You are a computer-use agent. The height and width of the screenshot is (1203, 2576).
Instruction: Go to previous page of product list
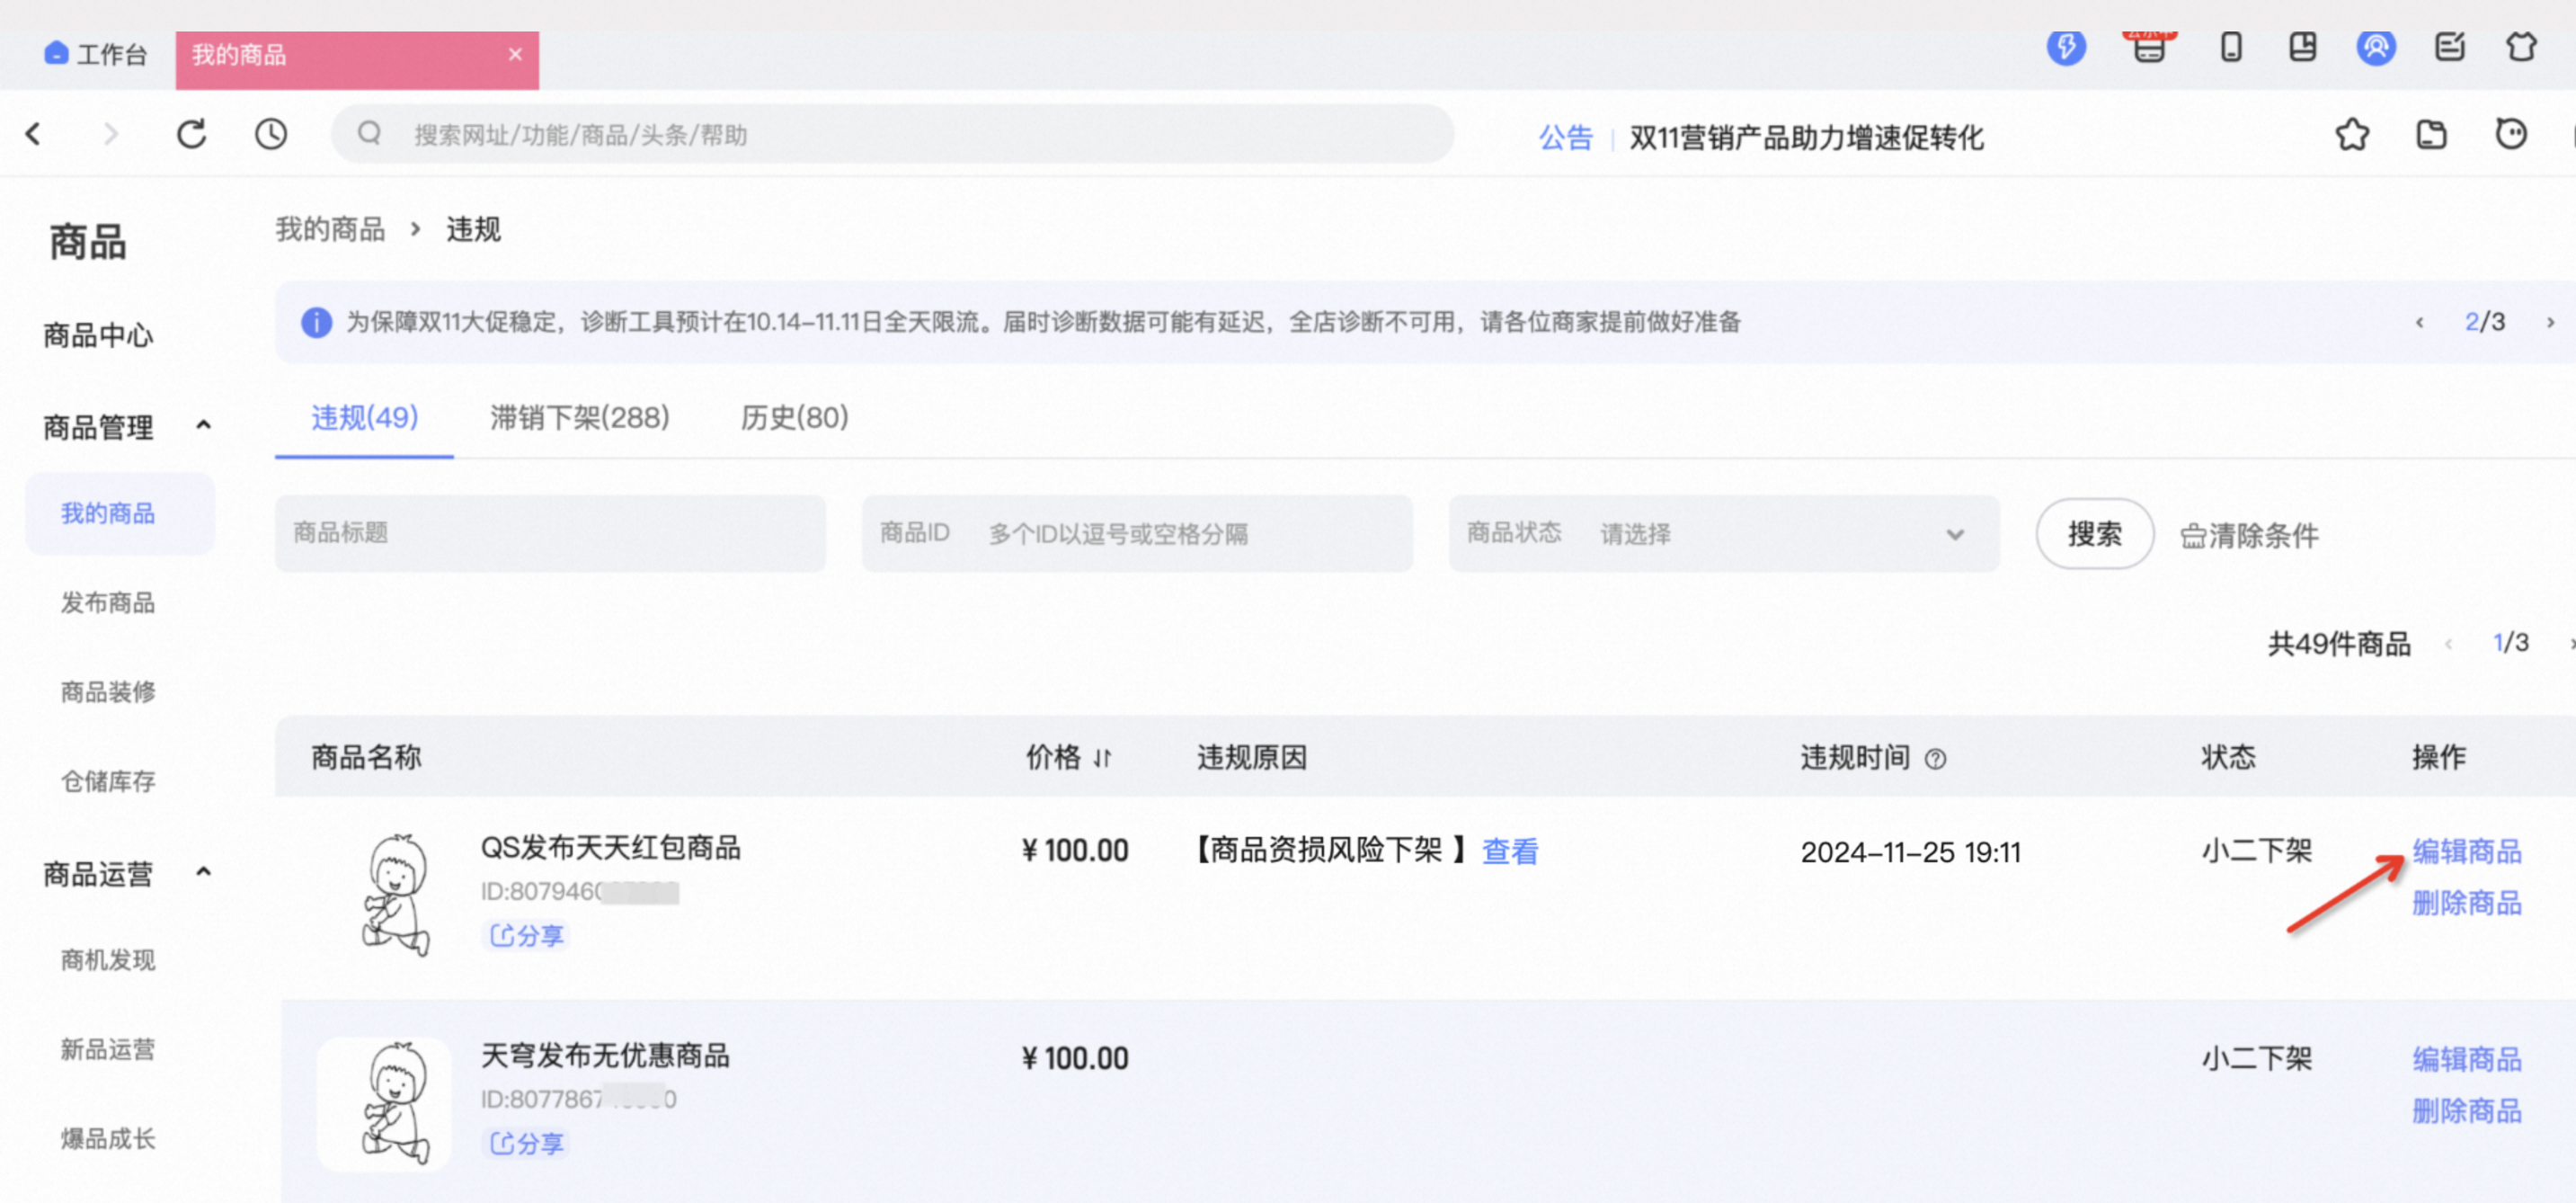(x=2448, y=644)
